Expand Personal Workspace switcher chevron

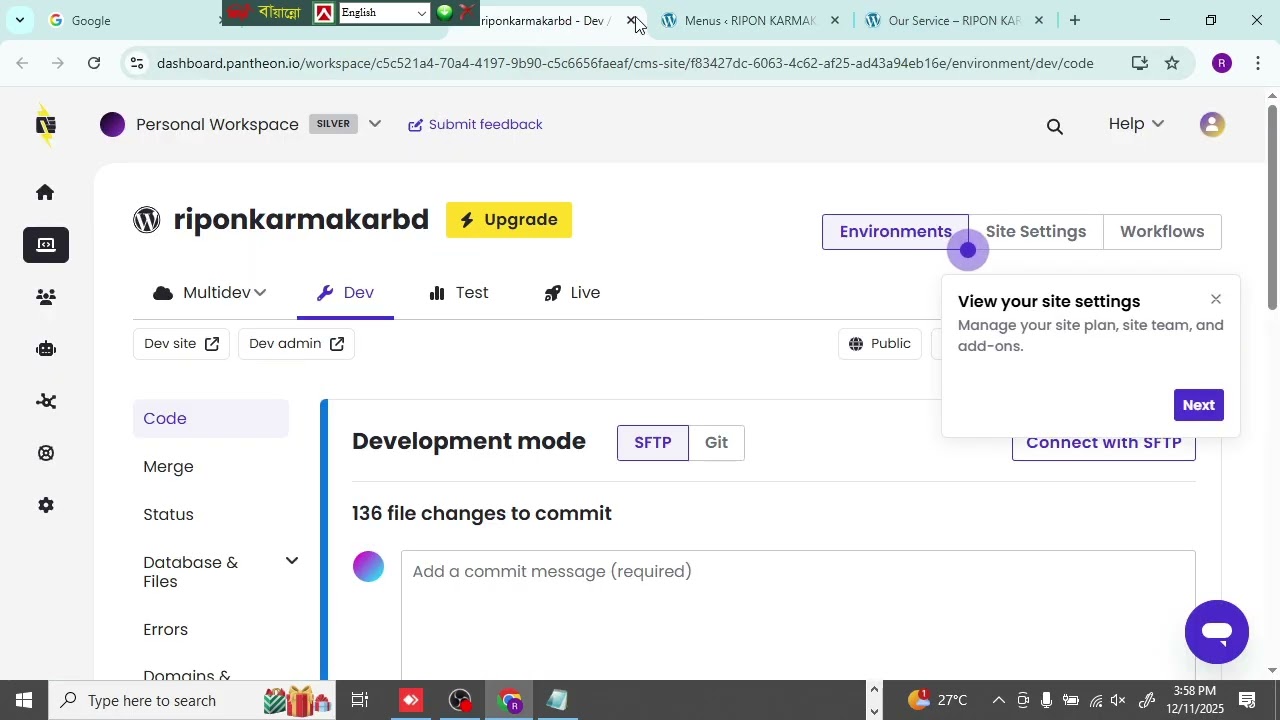click(375, 125)
